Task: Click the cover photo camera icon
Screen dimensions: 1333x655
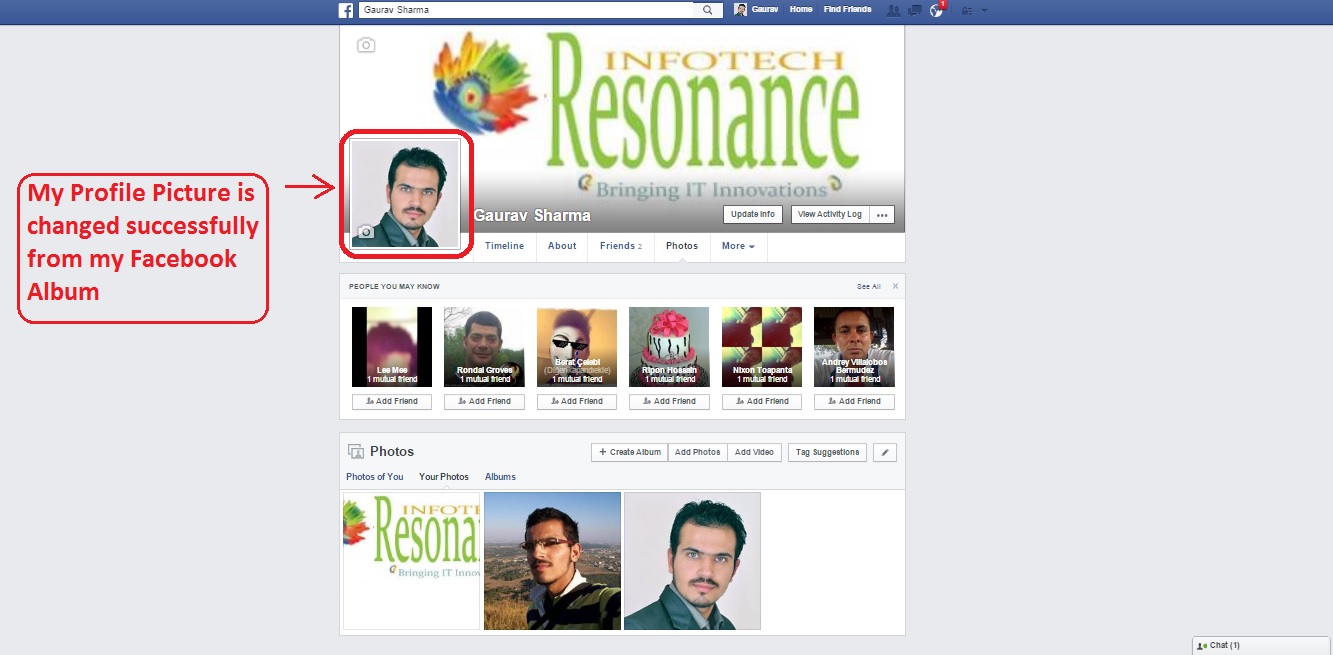Action: pos(366,45)
